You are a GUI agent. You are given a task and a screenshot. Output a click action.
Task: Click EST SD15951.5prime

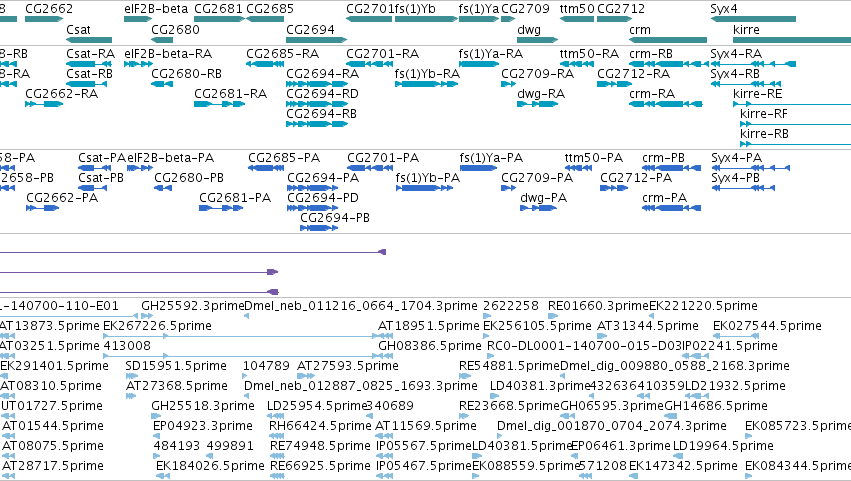[131, 376]
